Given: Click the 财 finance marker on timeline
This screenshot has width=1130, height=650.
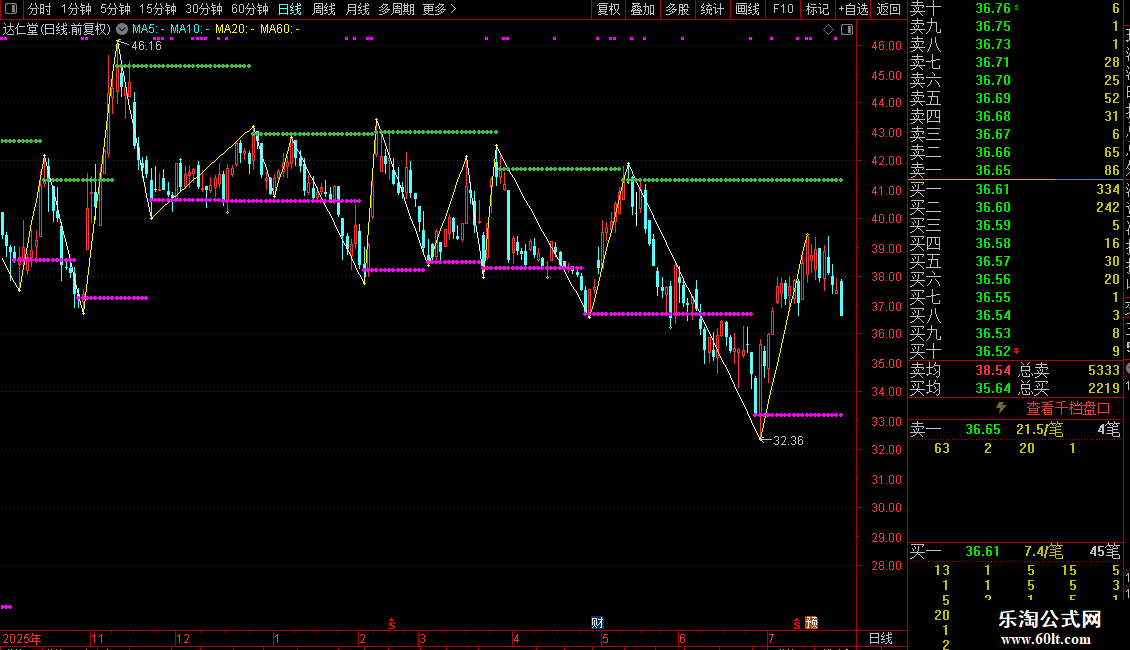Looking at the screenshot, I should tap(597, 623).
